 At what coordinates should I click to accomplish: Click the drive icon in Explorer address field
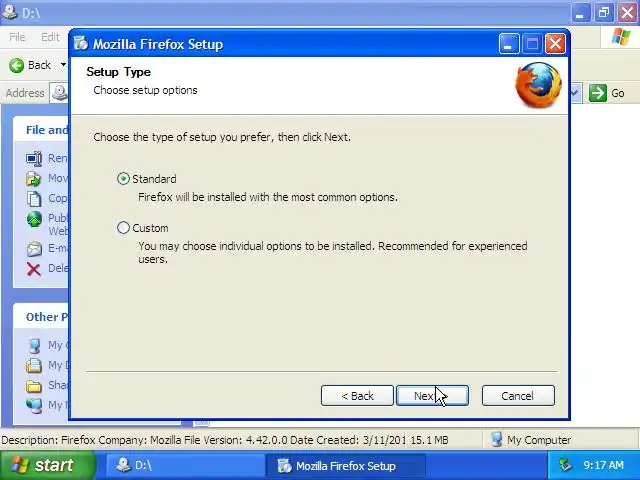pos(60,93)
